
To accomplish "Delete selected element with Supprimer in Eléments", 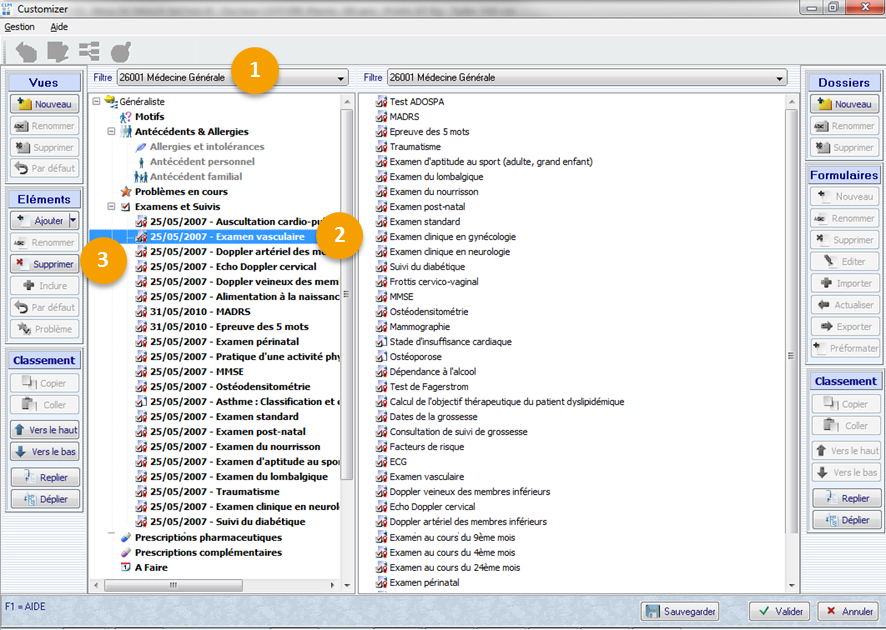I will point(45,264).
